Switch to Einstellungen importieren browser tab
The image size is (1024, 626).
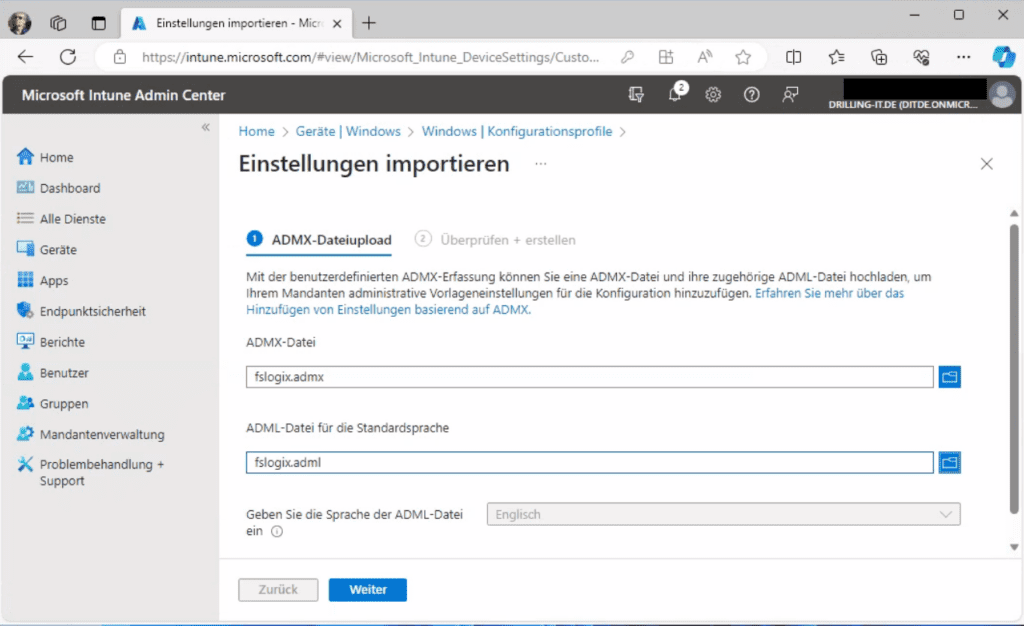click(x=235, y=23)
